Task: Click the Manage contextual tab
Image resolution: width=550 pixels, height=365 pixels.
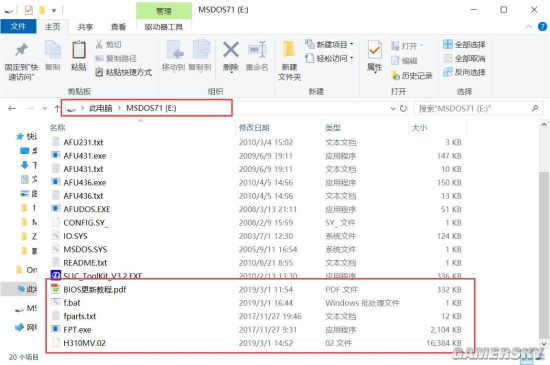Action: (164, 11)
